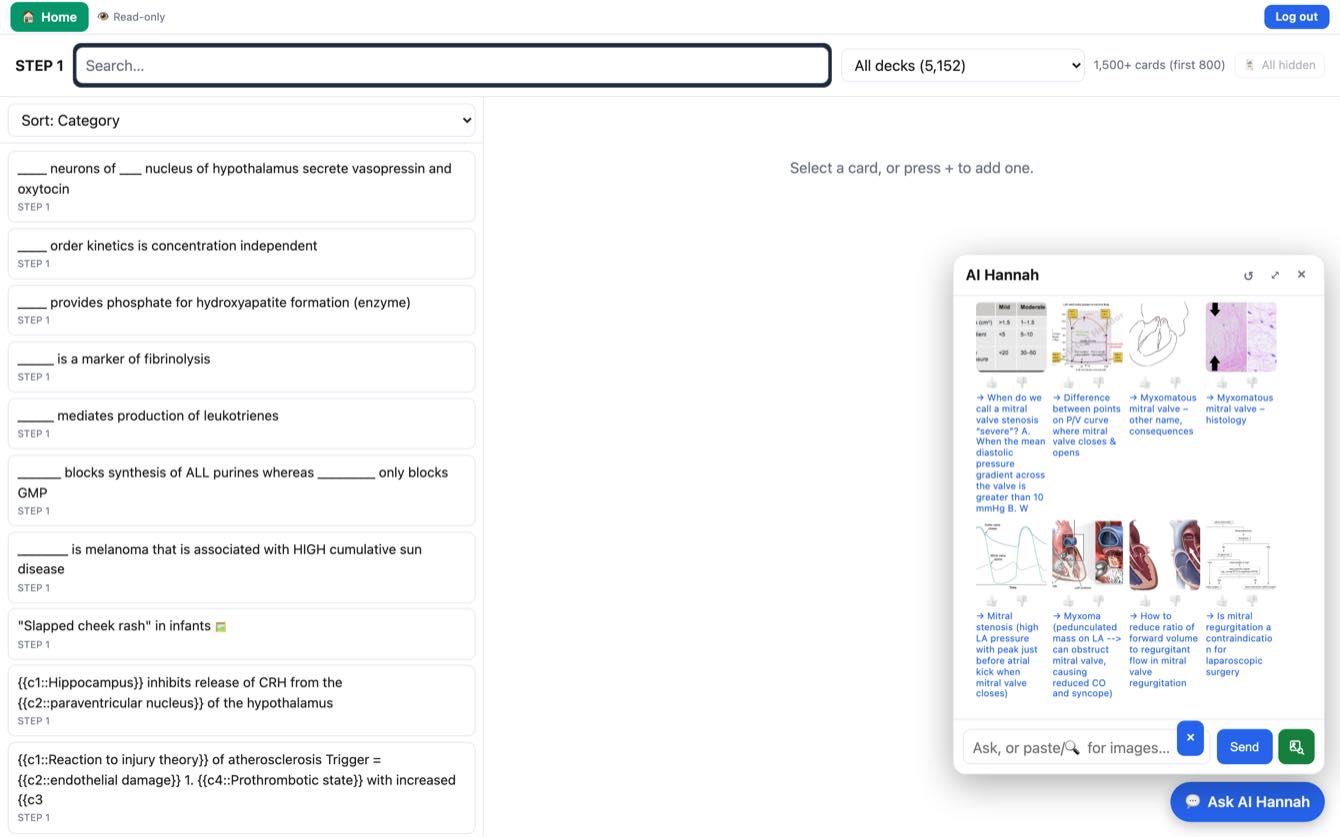Viewport: 1340px width, 837px height.
Task: Select the 'marker of fibrinolysis' card
Action: click(x=241, y=367)
